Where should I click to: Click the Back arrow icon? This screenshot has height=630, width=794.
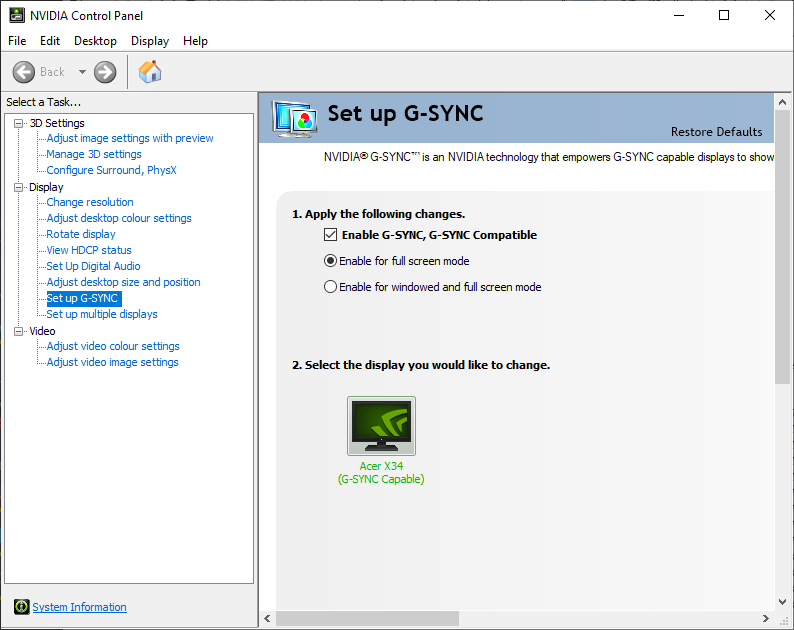24,72
